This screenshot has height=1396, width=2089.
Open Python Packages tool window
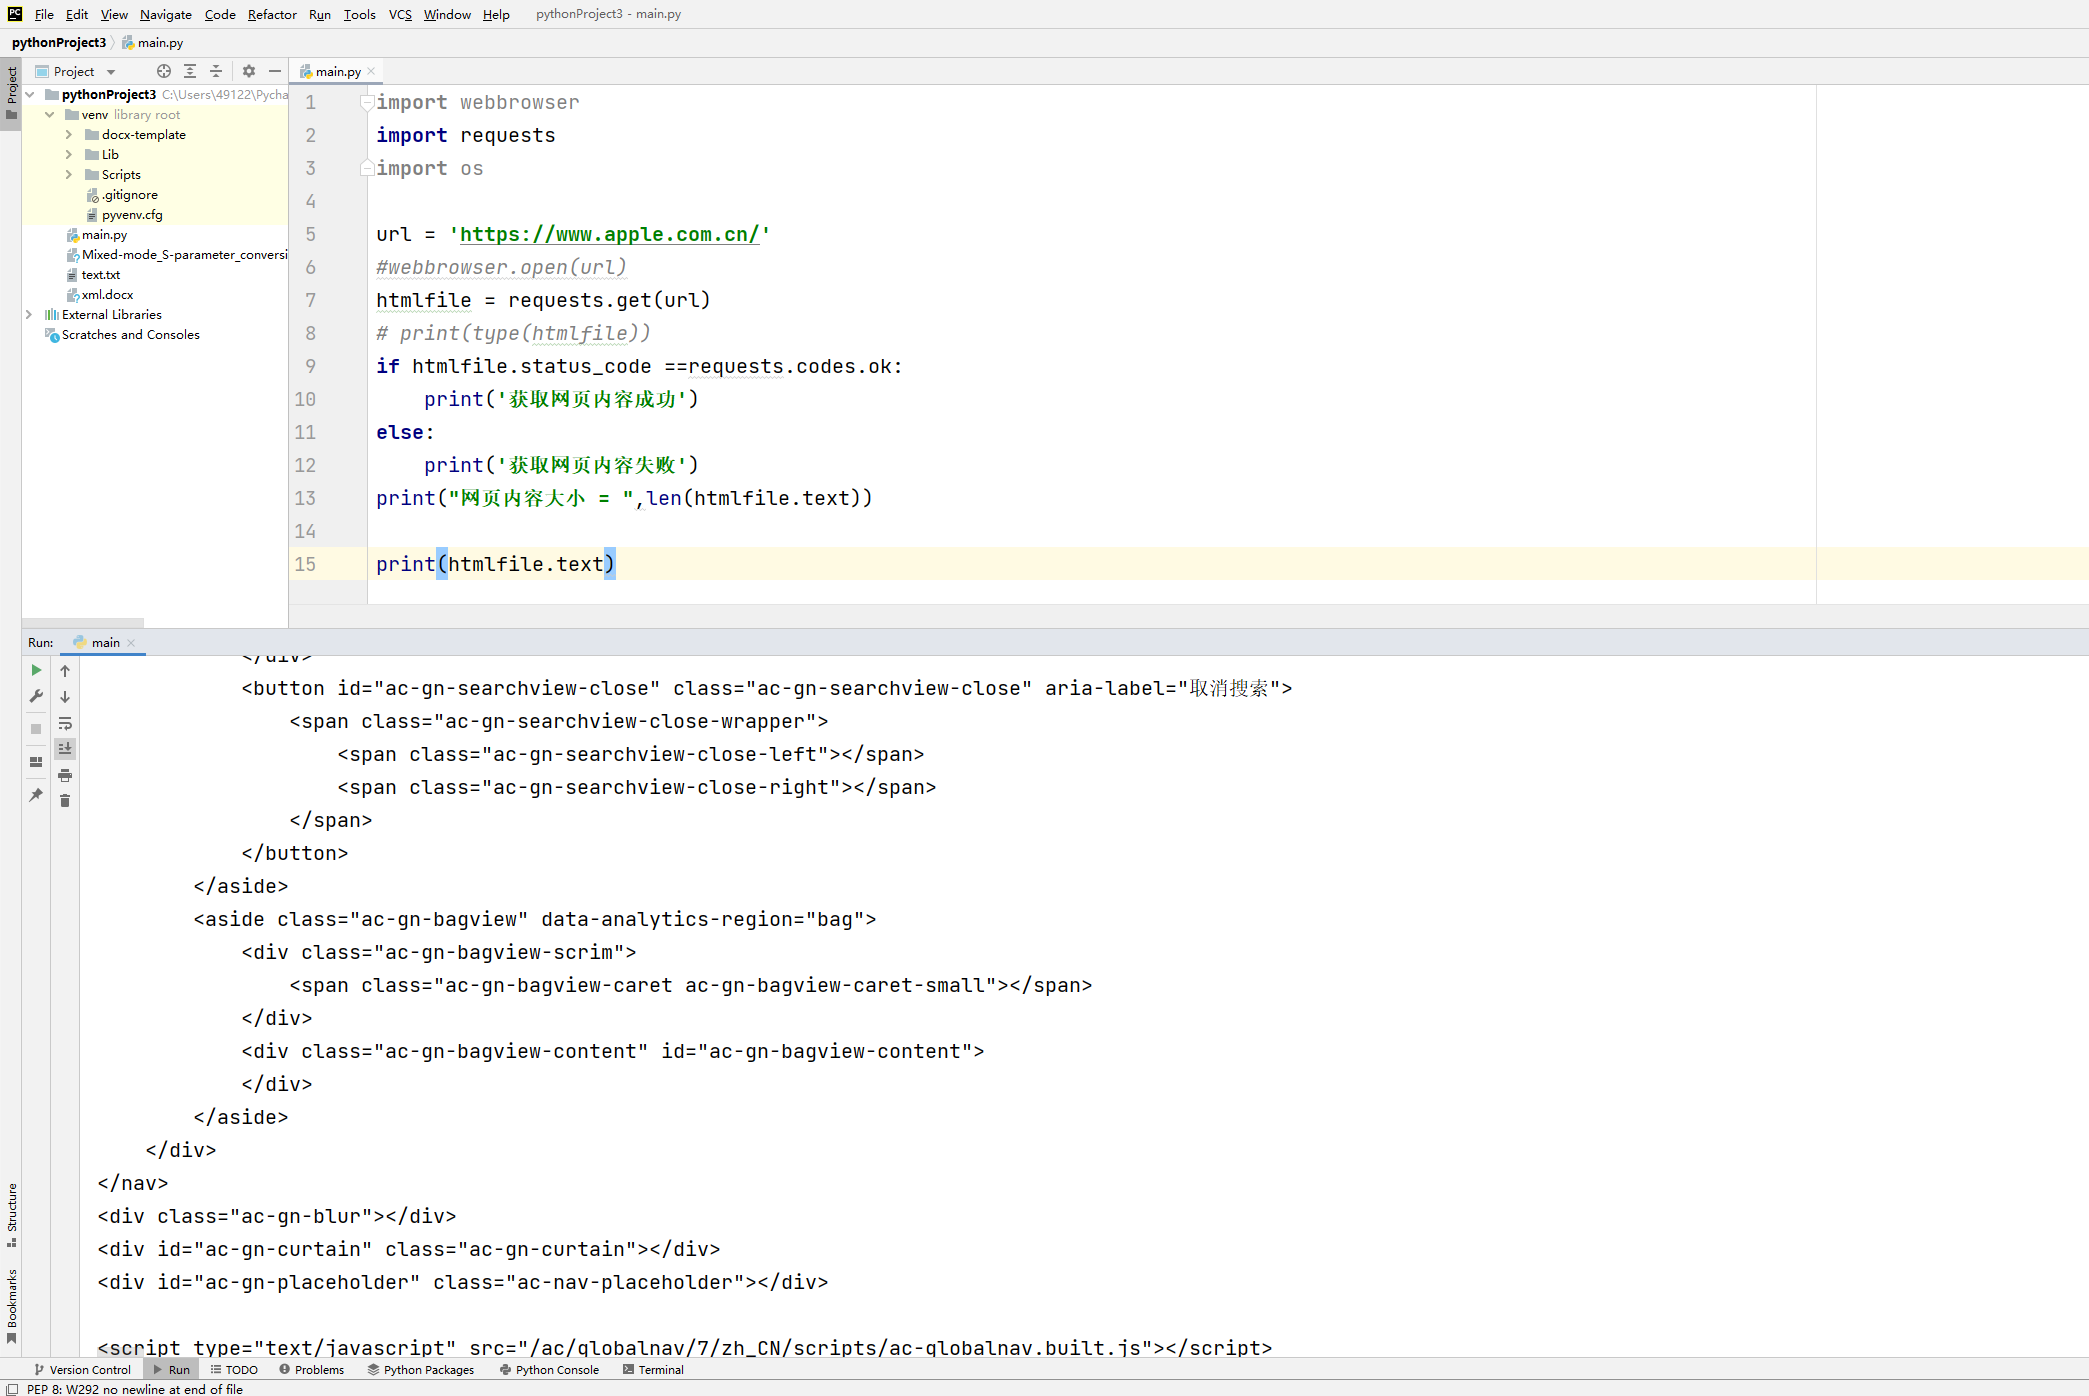421,1370
